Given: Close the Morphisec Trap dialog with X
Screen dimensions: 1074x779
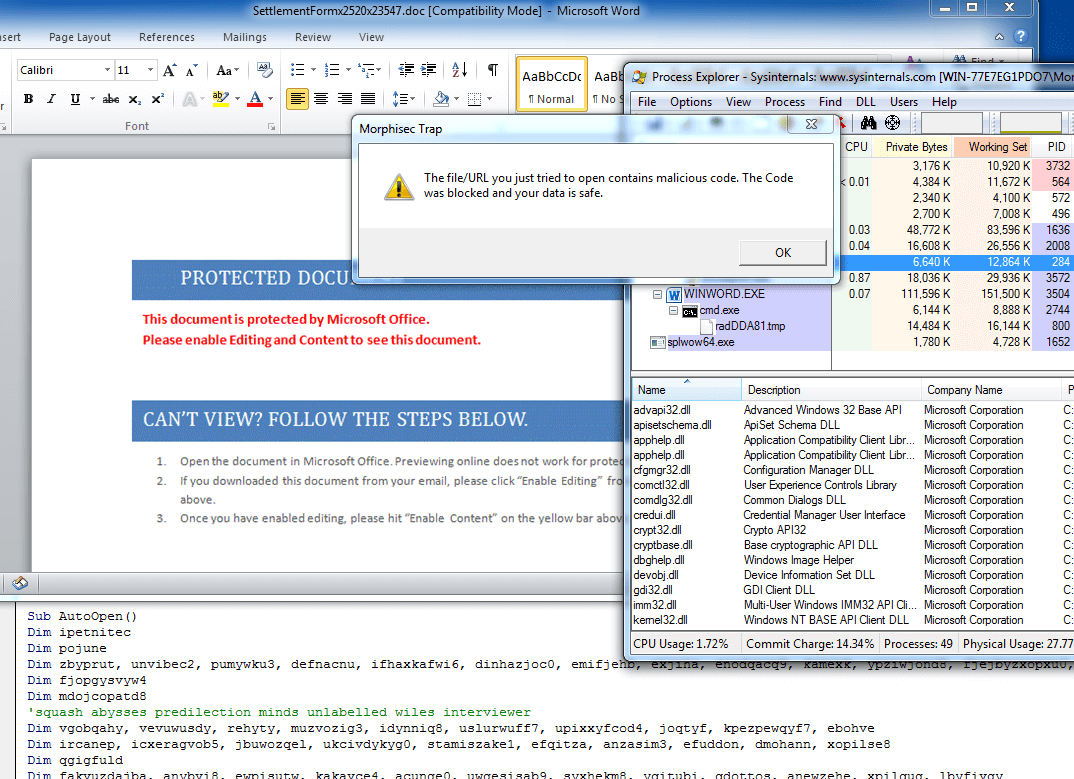Looking at the screenshot, I should pos(812,124).
